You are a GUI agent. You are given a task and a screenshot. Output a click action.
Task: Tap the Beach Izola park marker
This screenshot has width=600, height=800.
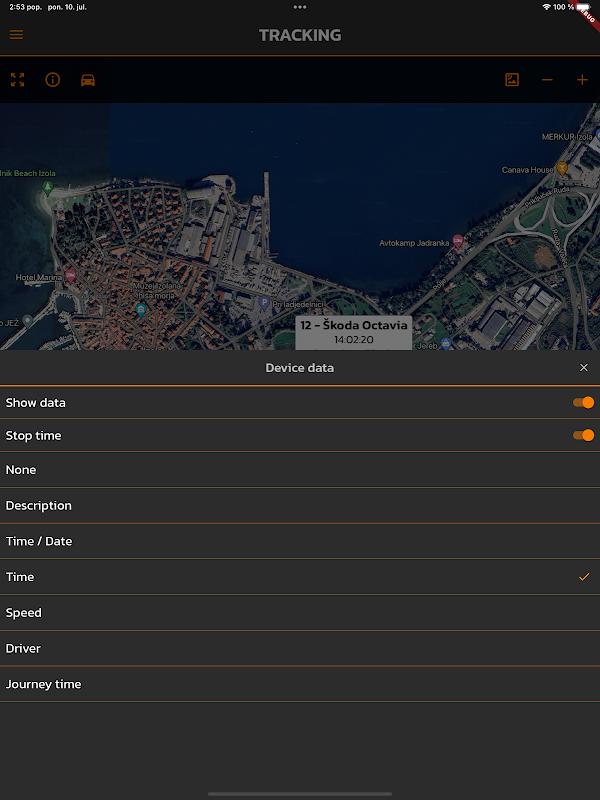pos(47,187)
